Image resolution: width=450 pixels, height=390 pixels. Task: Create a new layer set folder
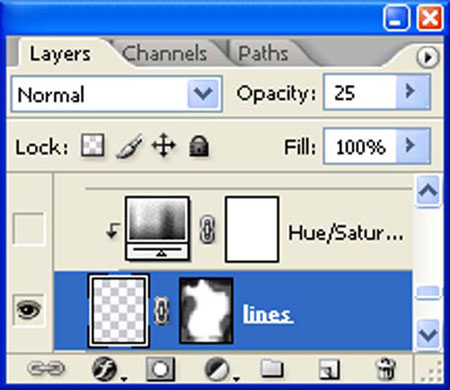(272, 369)
